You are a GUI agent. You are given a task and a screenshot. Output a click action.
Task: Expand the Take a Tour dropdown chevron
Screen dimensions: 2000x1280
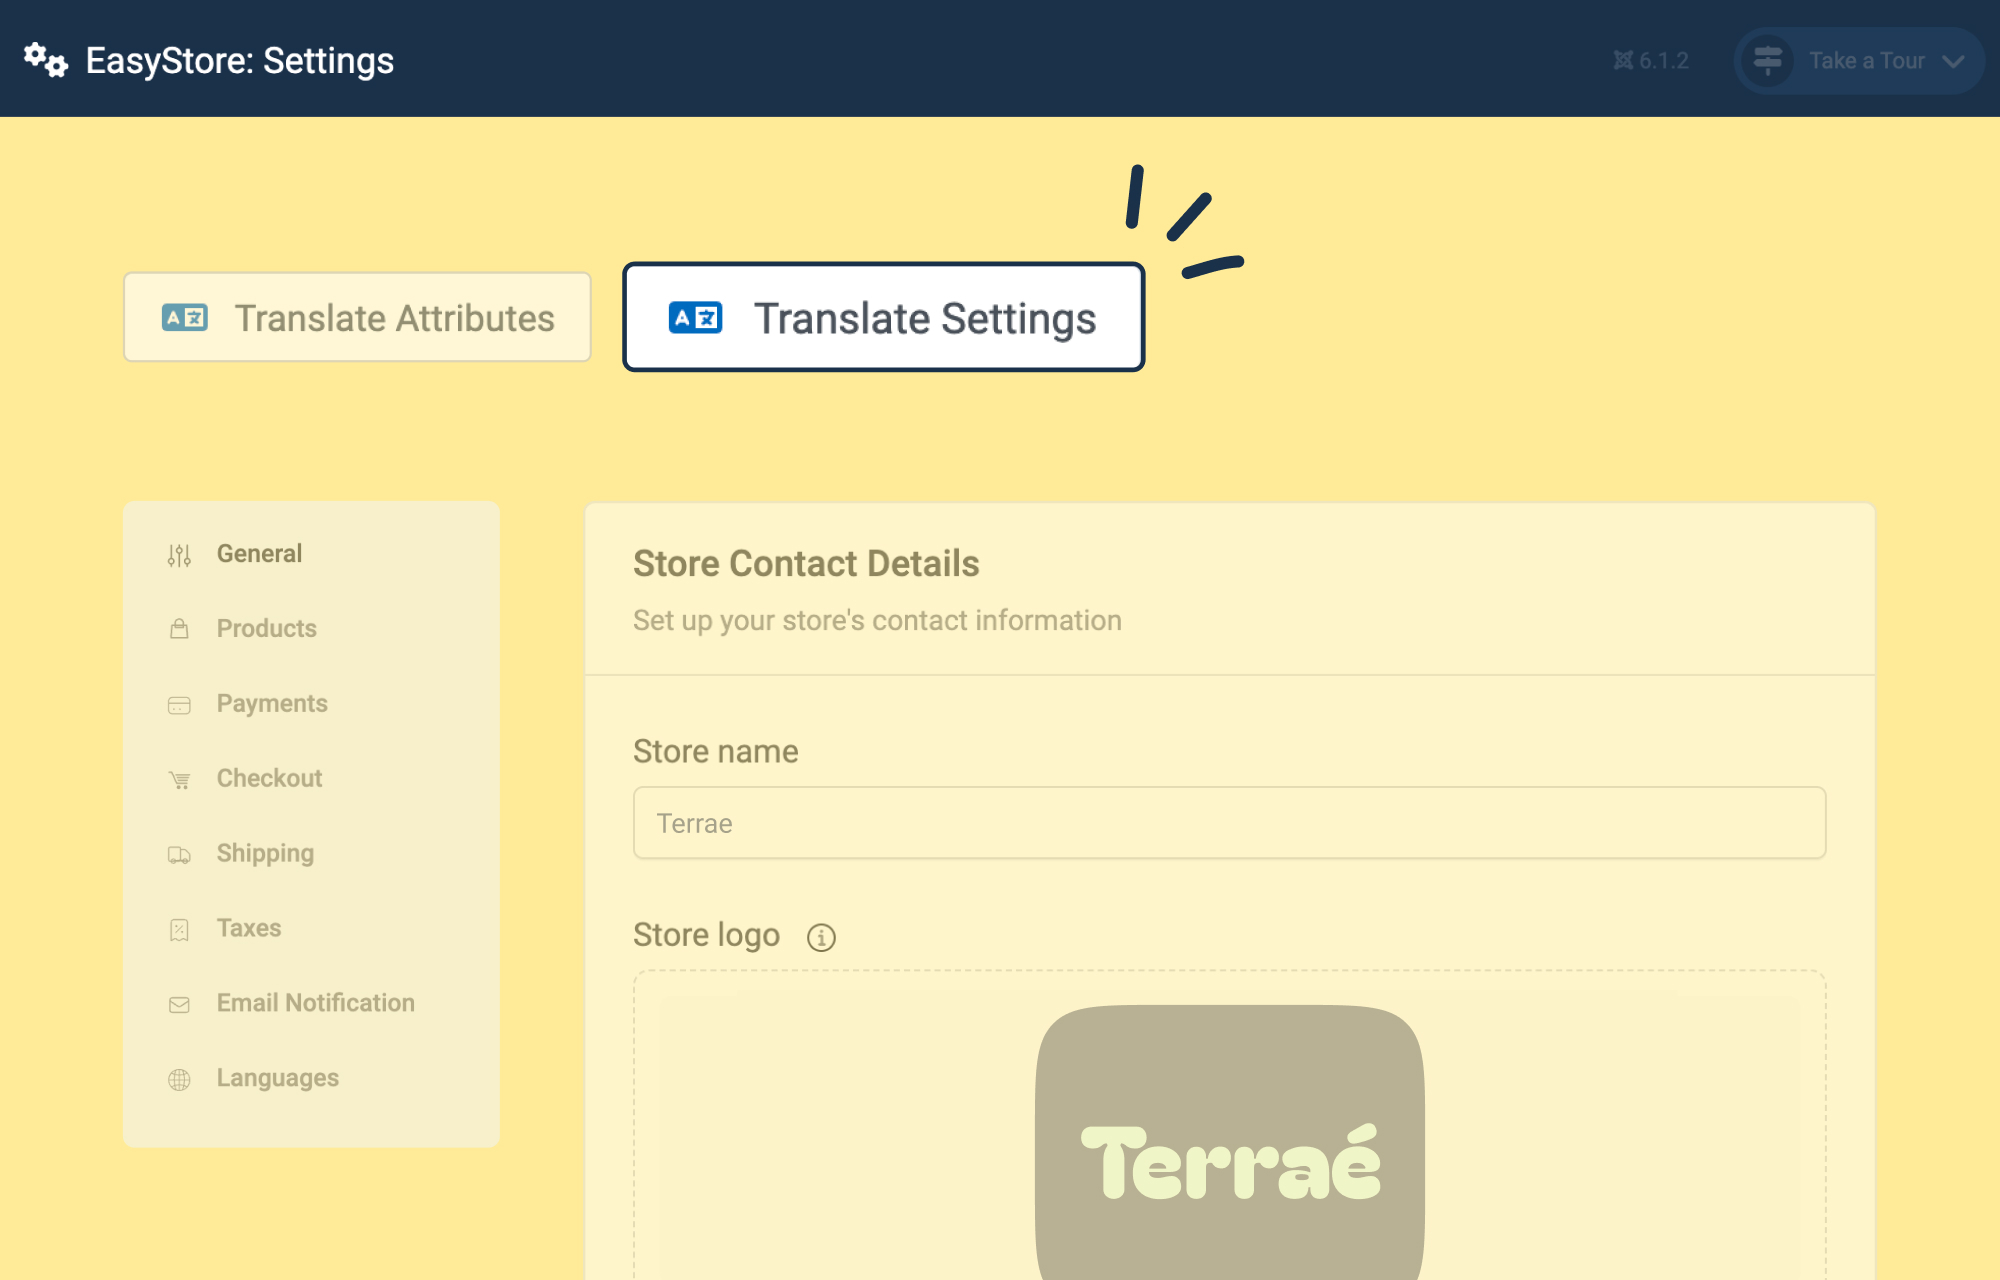click(x=1953, y=62)
